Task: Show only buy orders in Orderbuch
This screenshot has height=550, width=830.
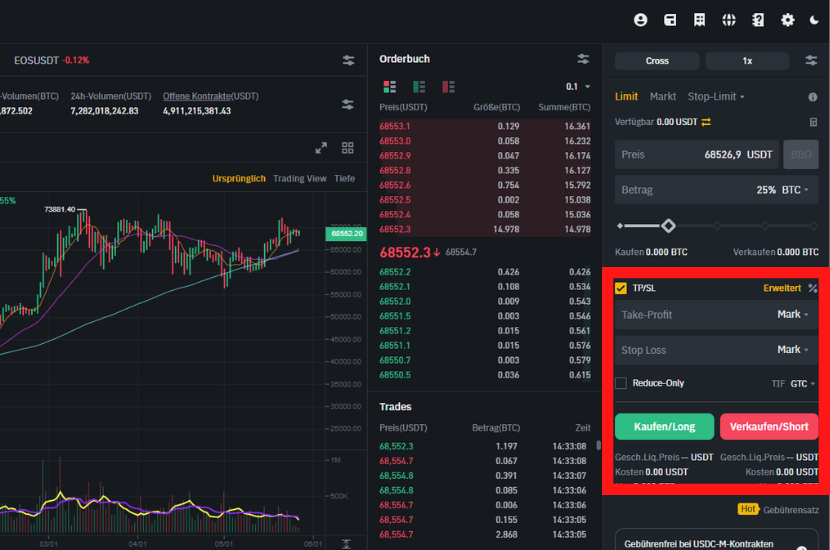Action: point(419,87)
